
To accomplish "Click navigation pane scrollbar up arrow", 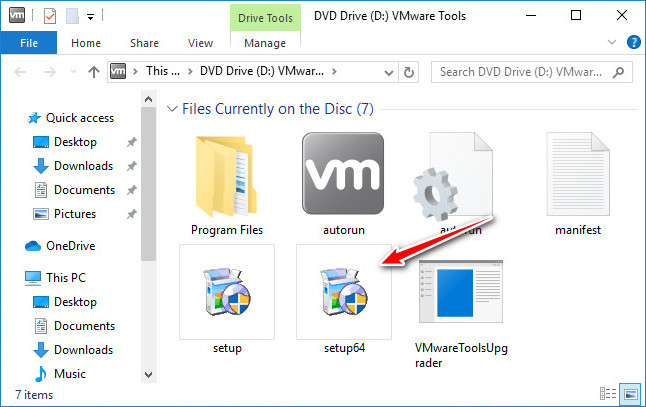I will pyautogui.click(x=149, y=99).
